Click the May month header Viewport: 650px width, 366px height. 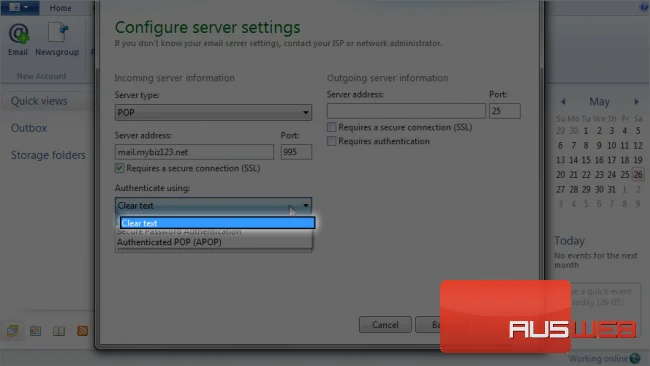click(599, 102)
